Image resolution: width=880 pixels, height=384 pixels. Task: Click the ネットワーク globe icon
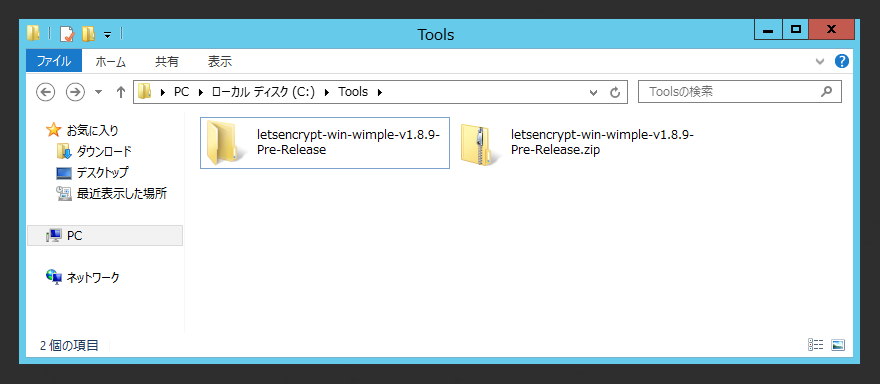54,277
